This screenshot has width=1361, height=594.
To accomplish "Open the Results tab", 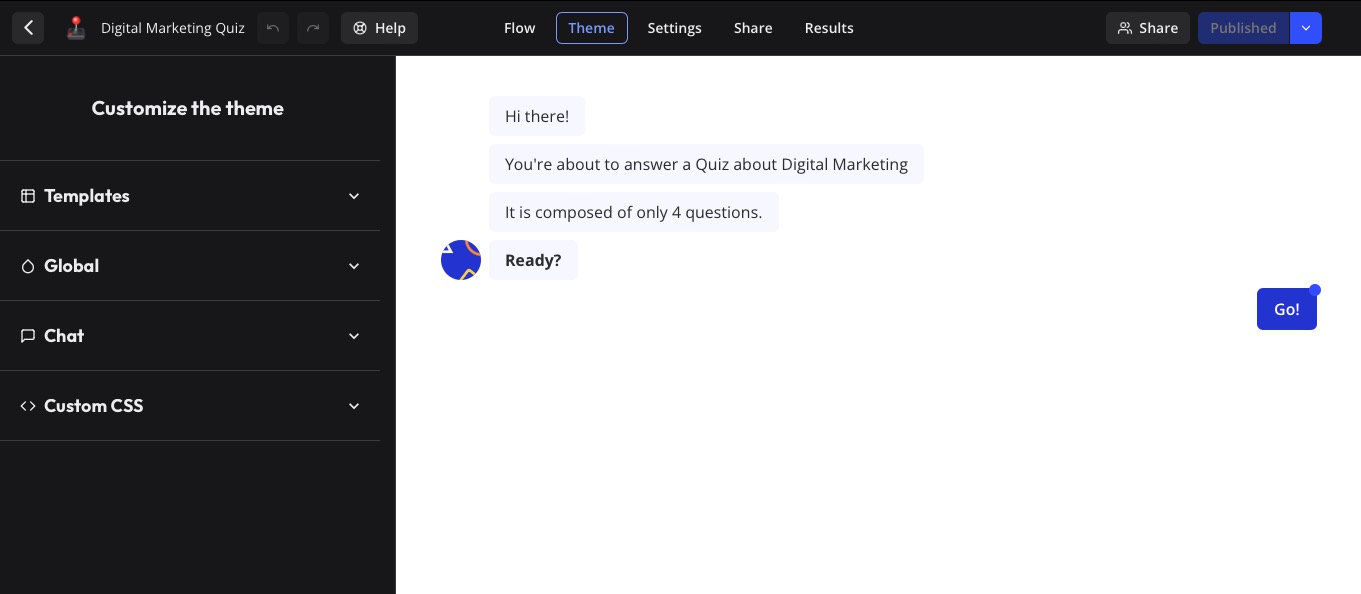I will 829,28.
